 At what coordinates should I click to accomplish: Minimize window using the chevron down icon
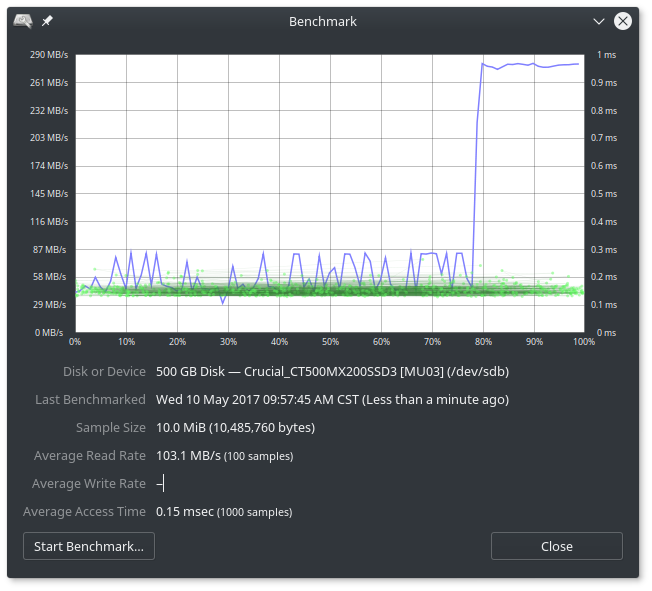click(x=598, y=21)
